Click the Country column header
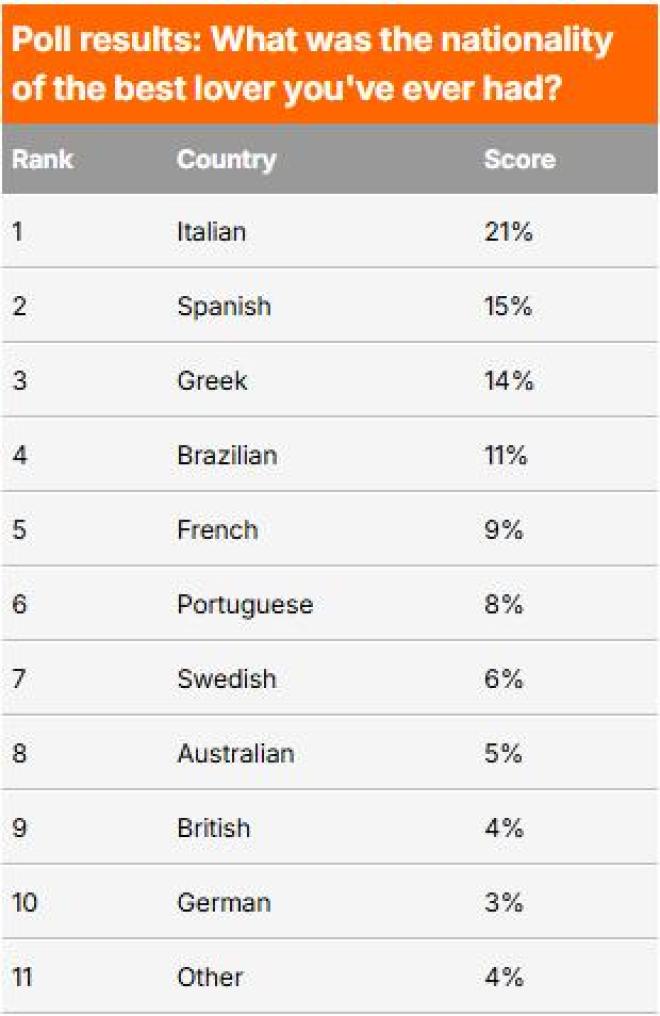 227,160
